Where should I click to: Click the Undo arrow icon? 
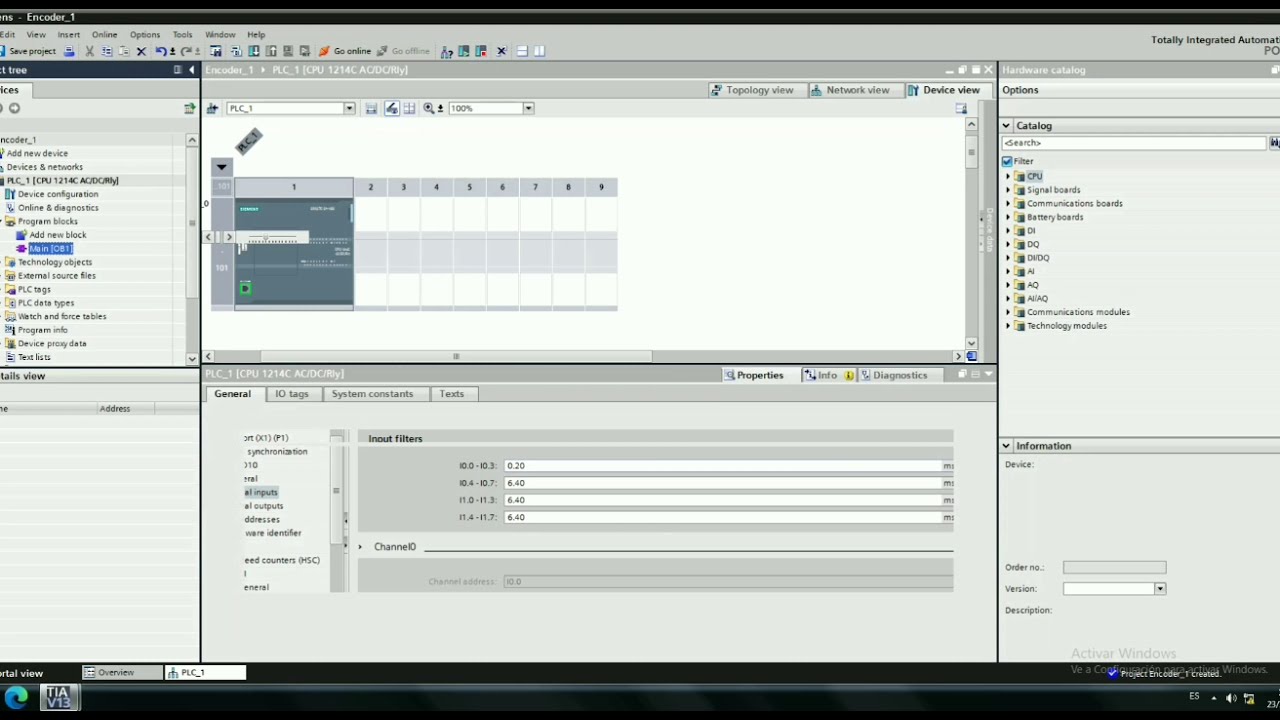pos(161,51)
